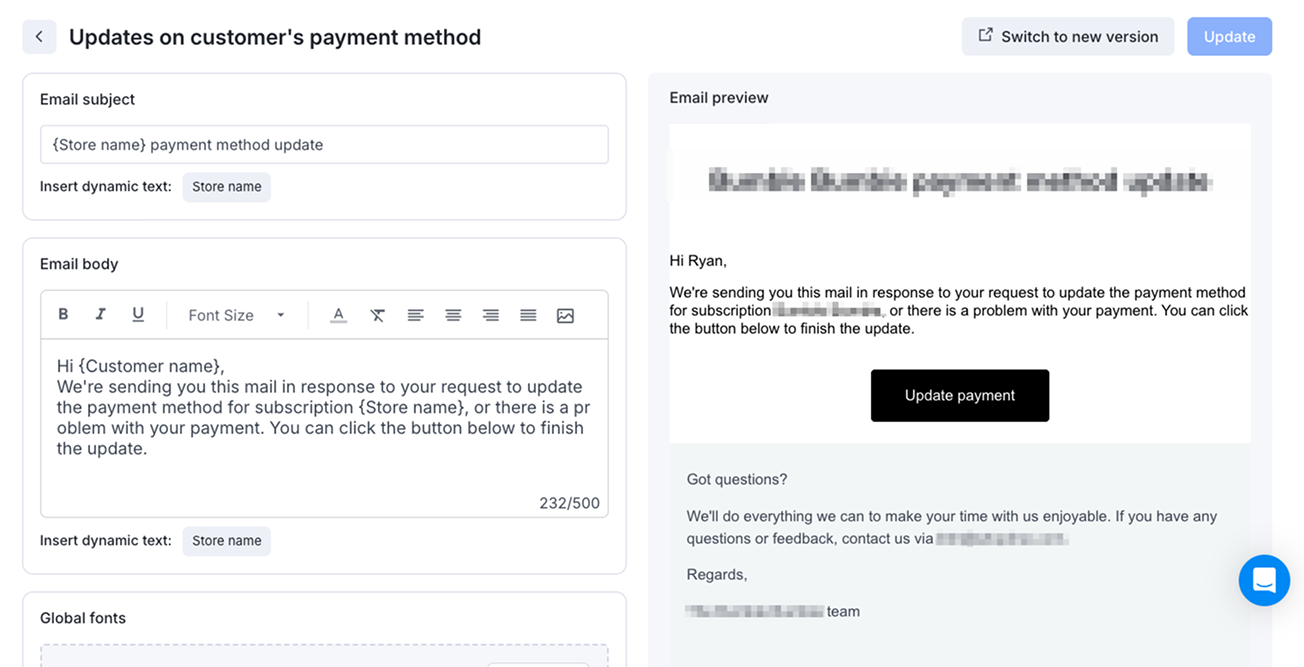
Task: Click the Update payment preview button
Action: point(960,396)
